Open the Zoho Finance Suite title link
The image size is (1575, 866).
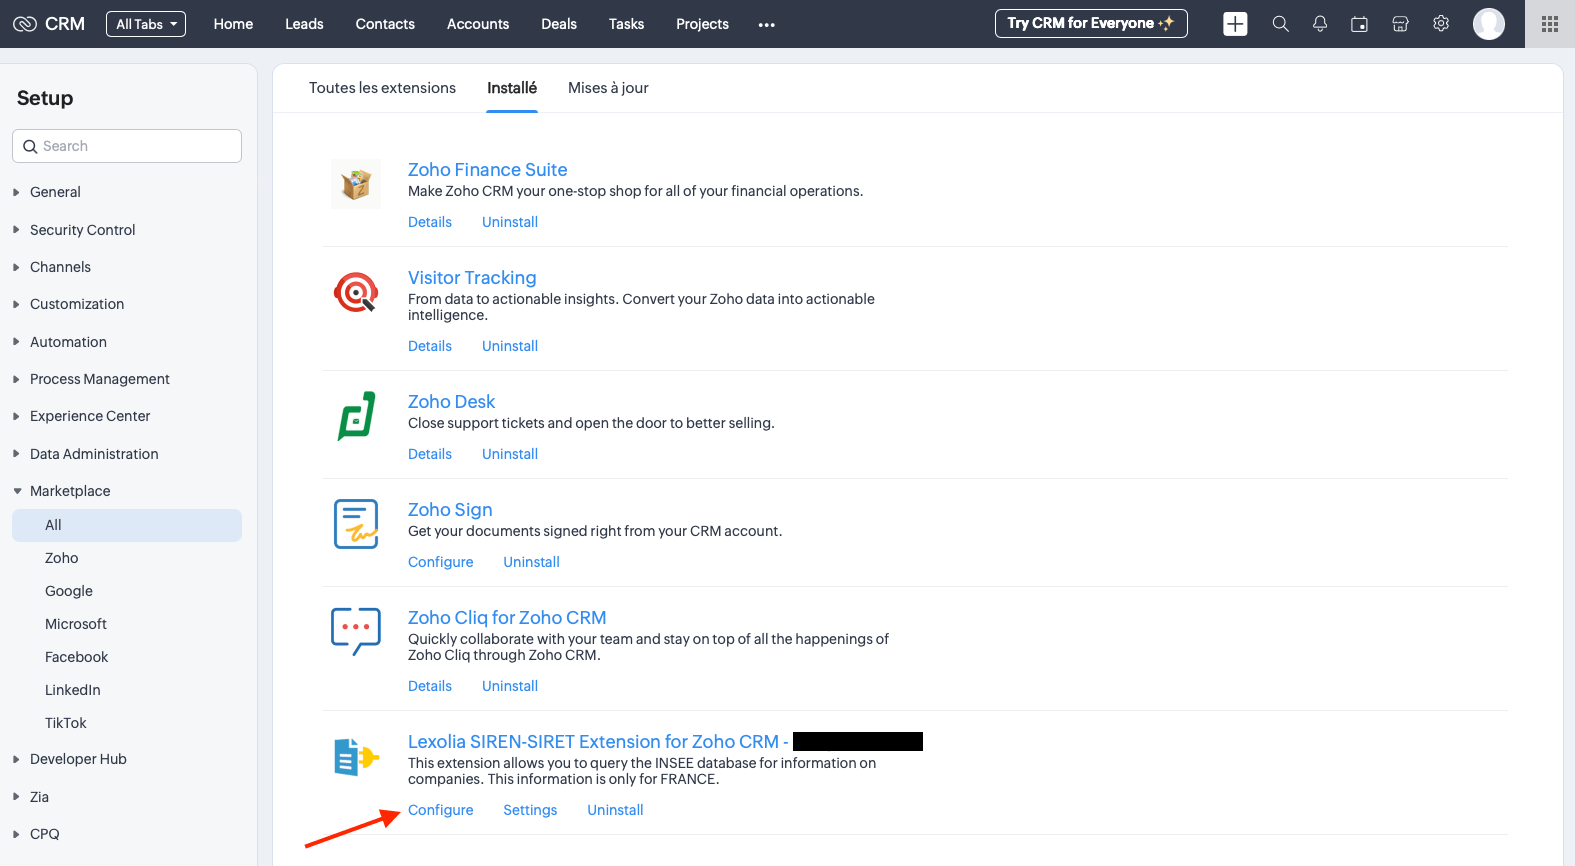tap(487, 170)
